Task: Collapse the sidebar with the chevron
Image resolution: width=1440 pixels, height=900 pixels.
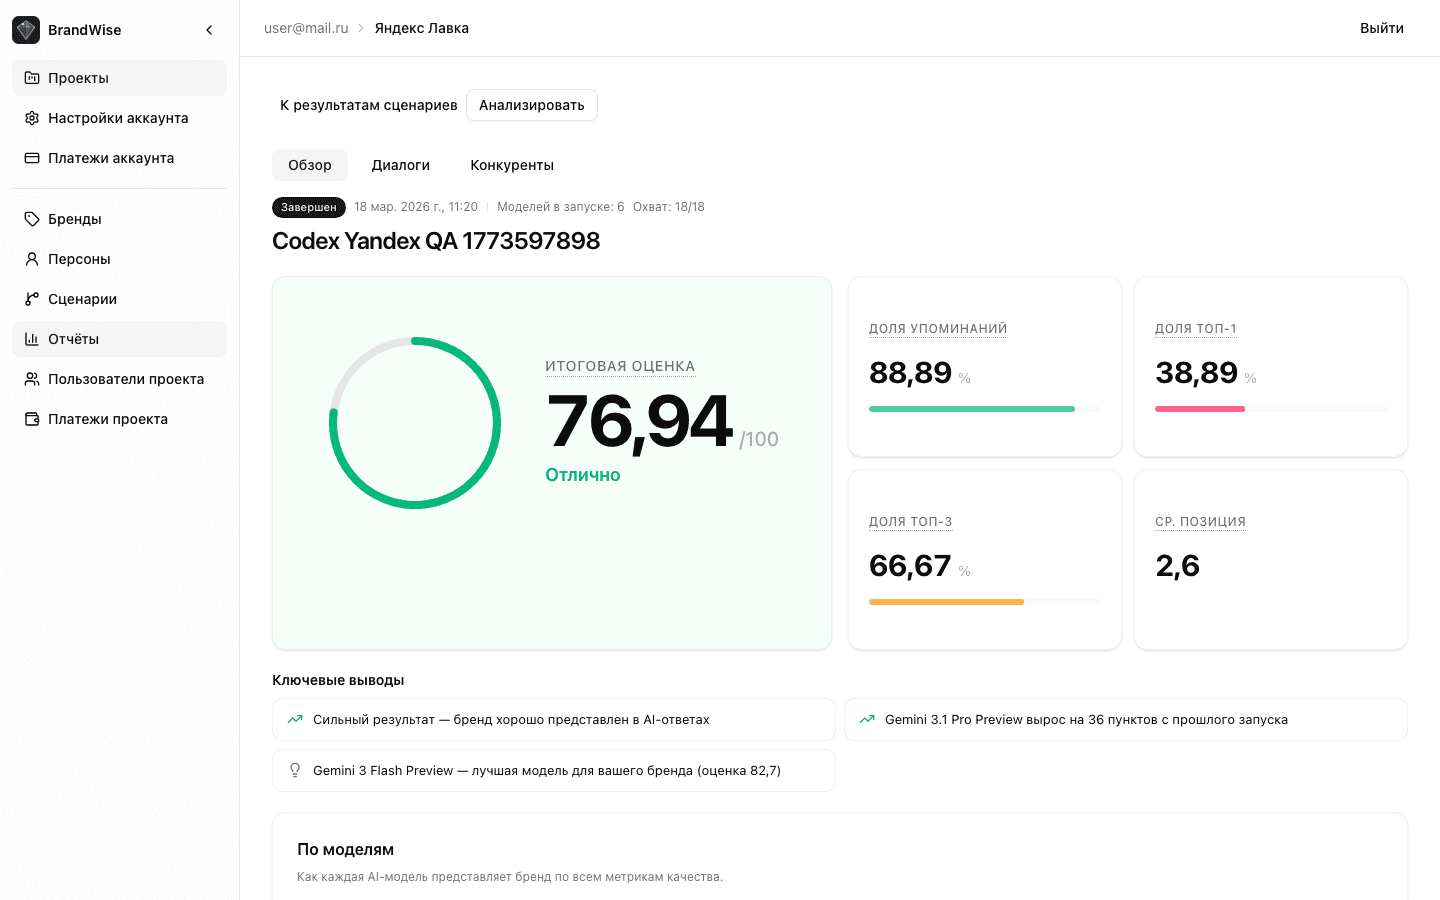Action: 209,29
